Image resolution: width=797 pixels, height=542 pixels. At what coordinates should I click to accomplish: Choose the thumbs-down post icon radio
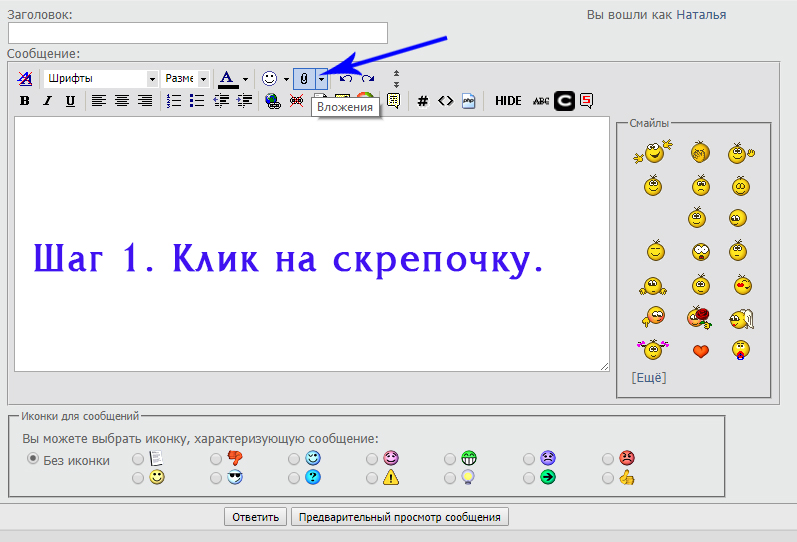(x=216, y=459)
